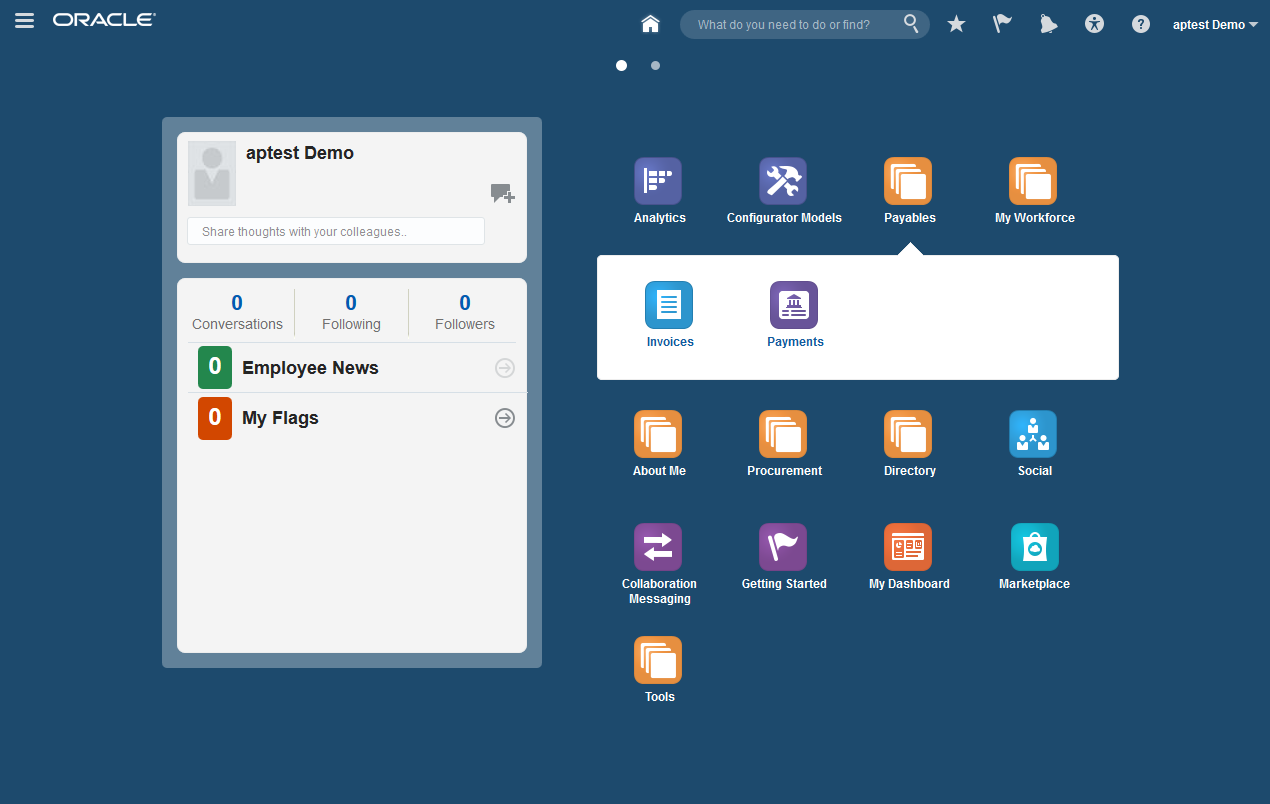Click the new conversation icon
This screenshot has width=1270, height=804.
click(x=503, y=194)
